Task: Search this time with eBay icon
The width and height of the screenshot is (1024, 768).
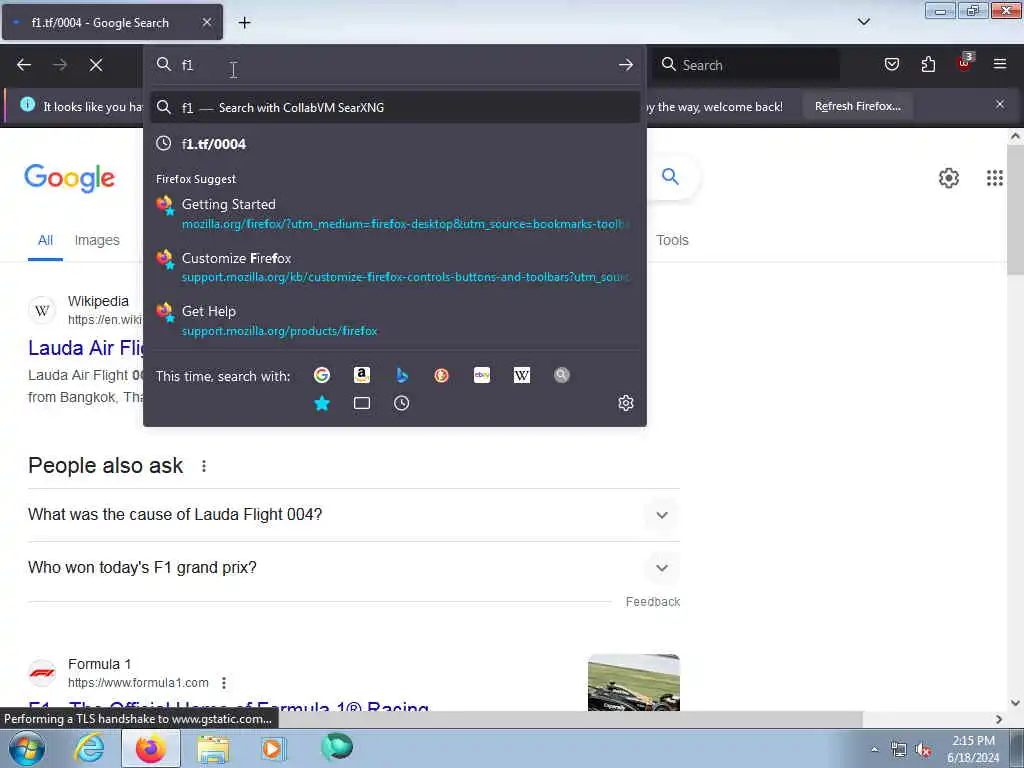Action: tap(482, 375)
